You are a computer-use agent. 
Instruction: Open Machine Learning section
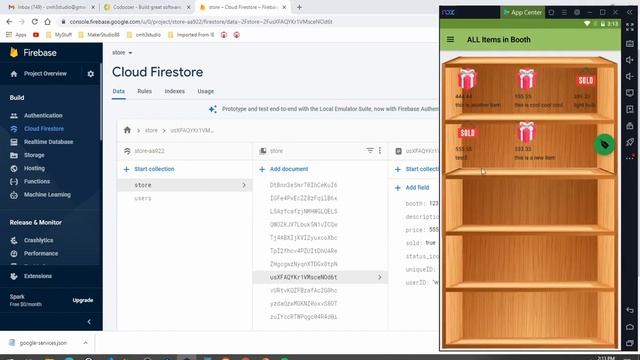pos(47,195)
